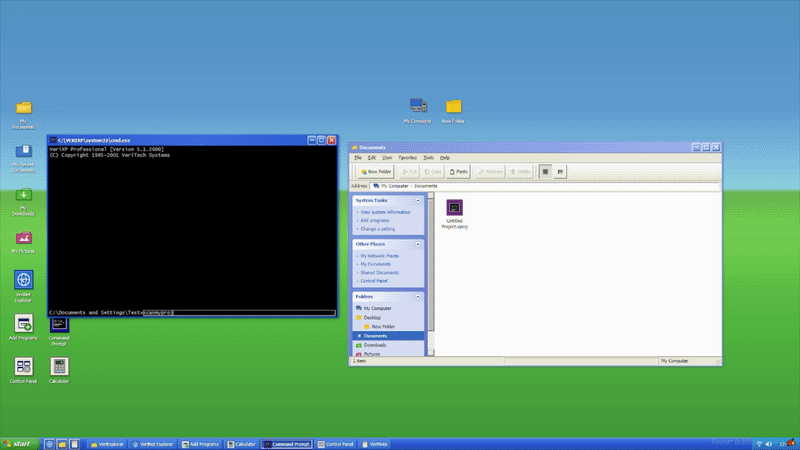Open My Pictures desktop icon

[23, 242]
